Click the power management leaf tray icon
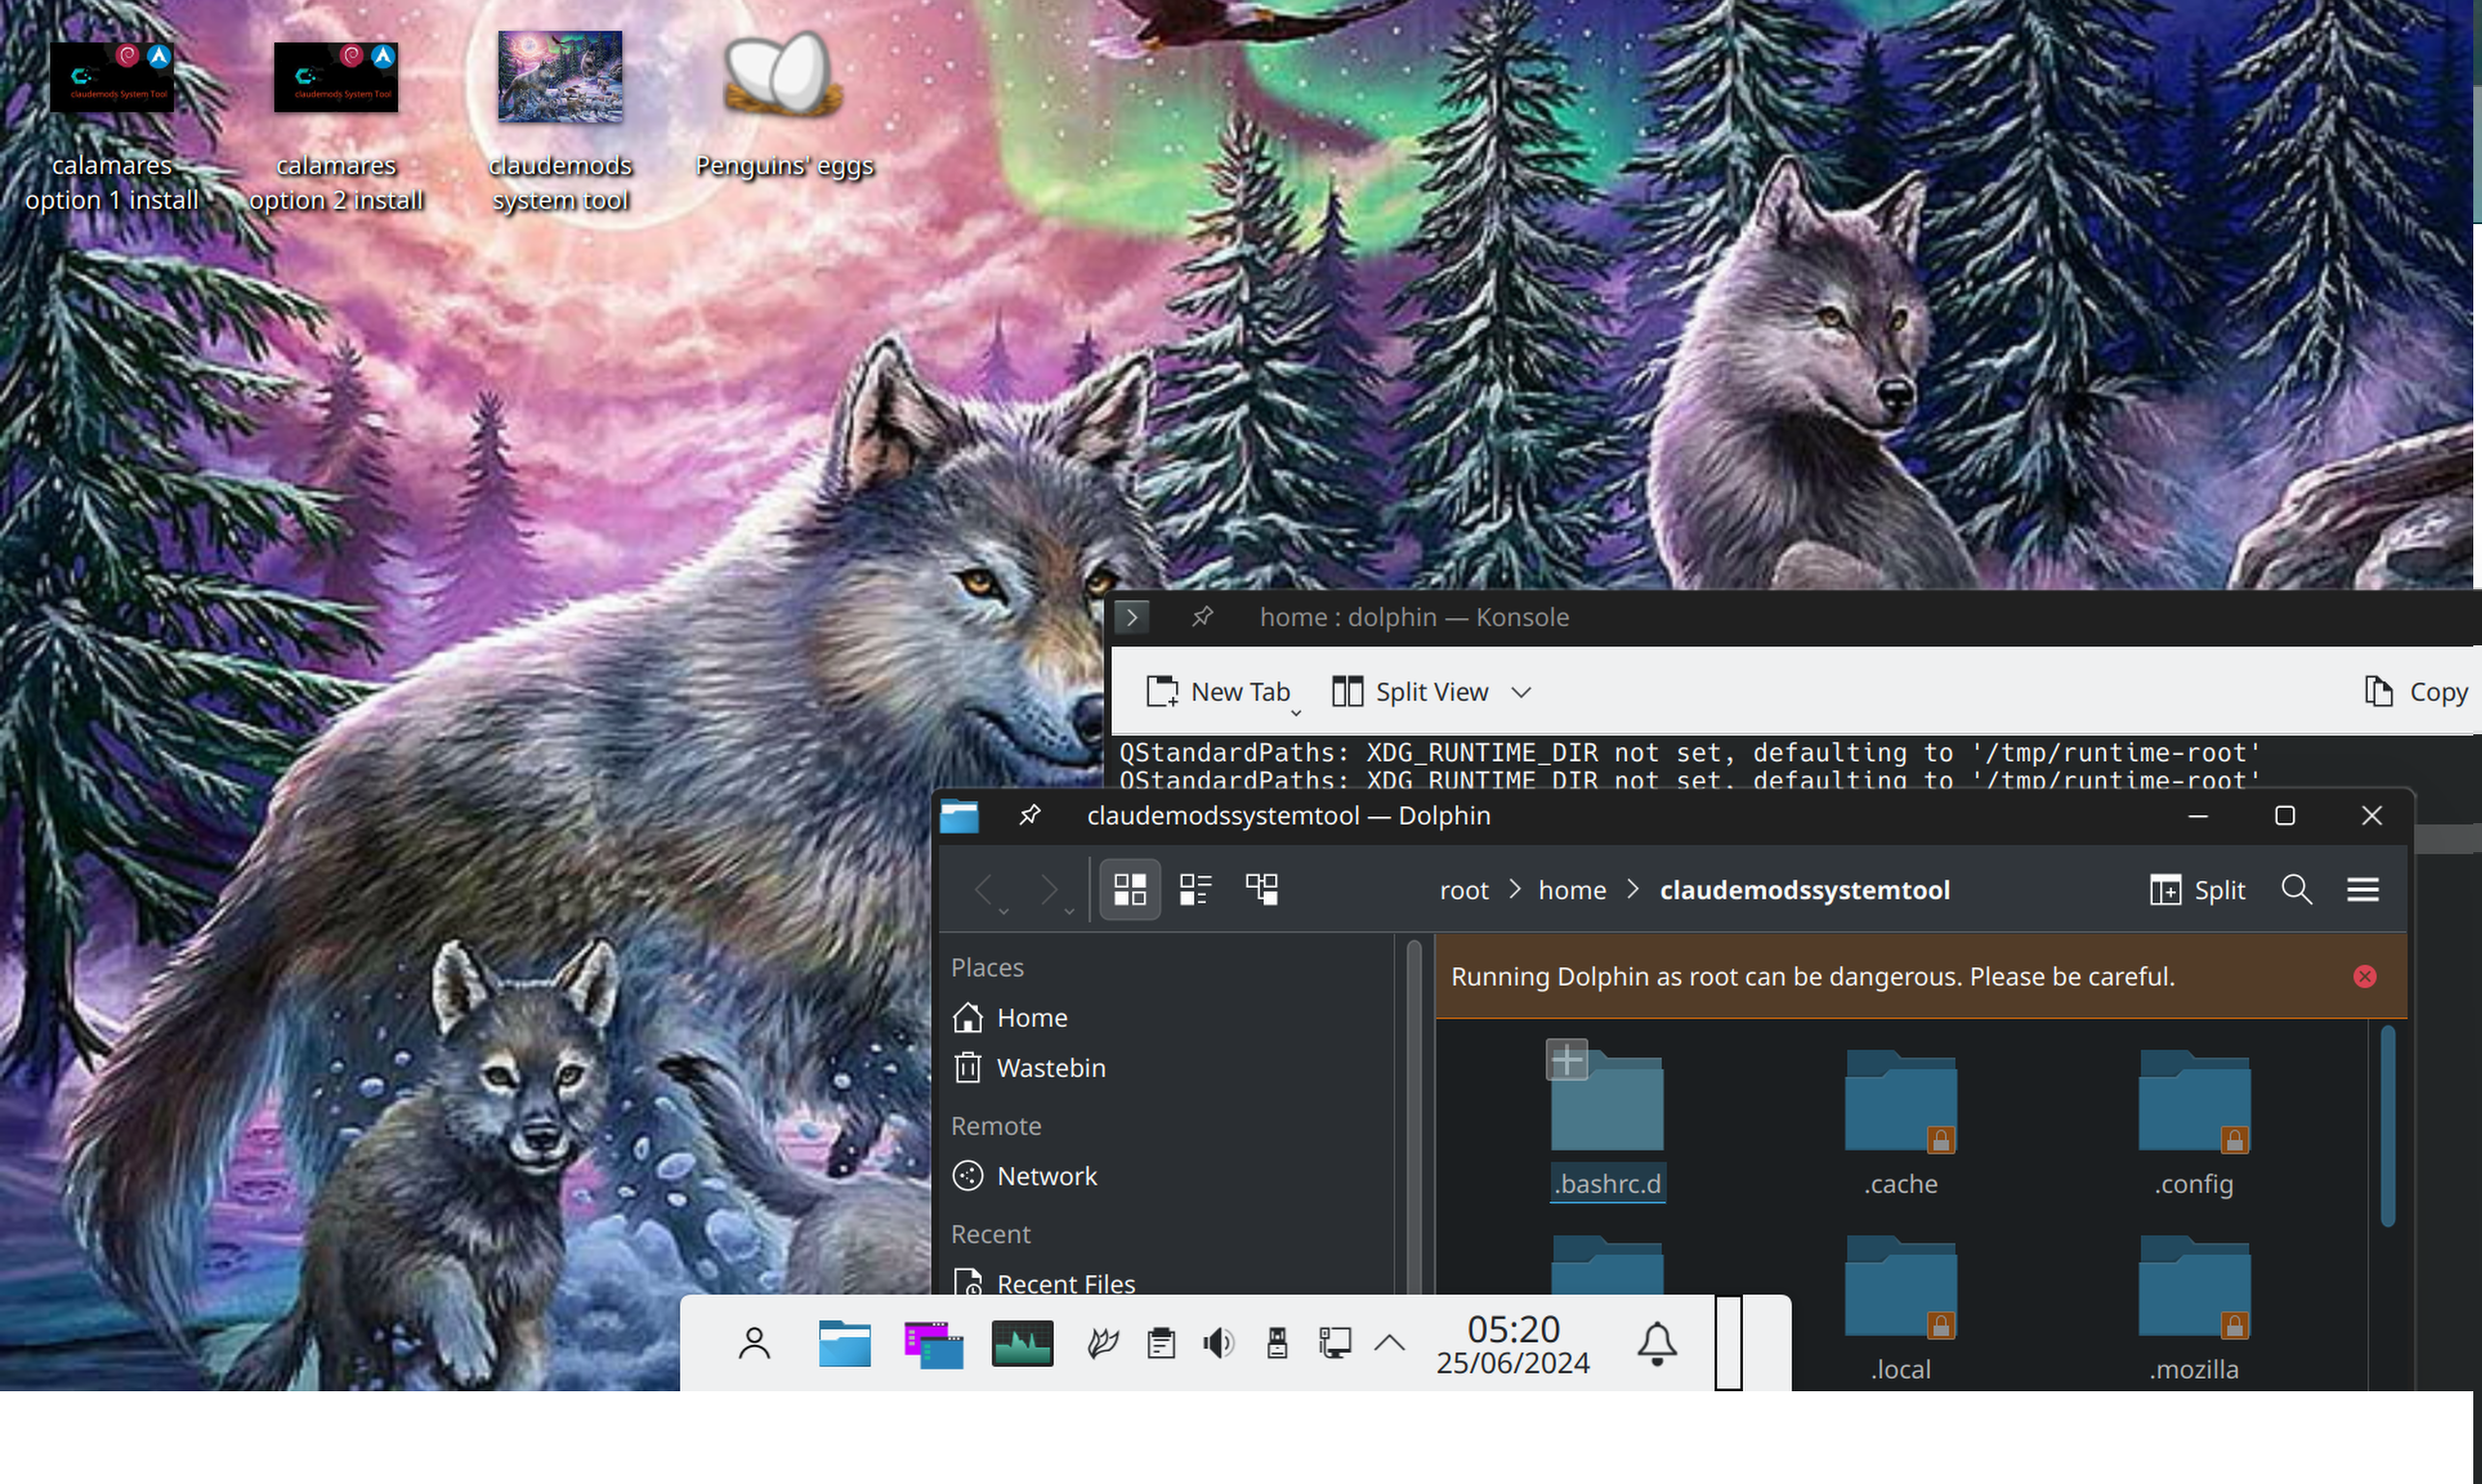 (1102, 1343)
